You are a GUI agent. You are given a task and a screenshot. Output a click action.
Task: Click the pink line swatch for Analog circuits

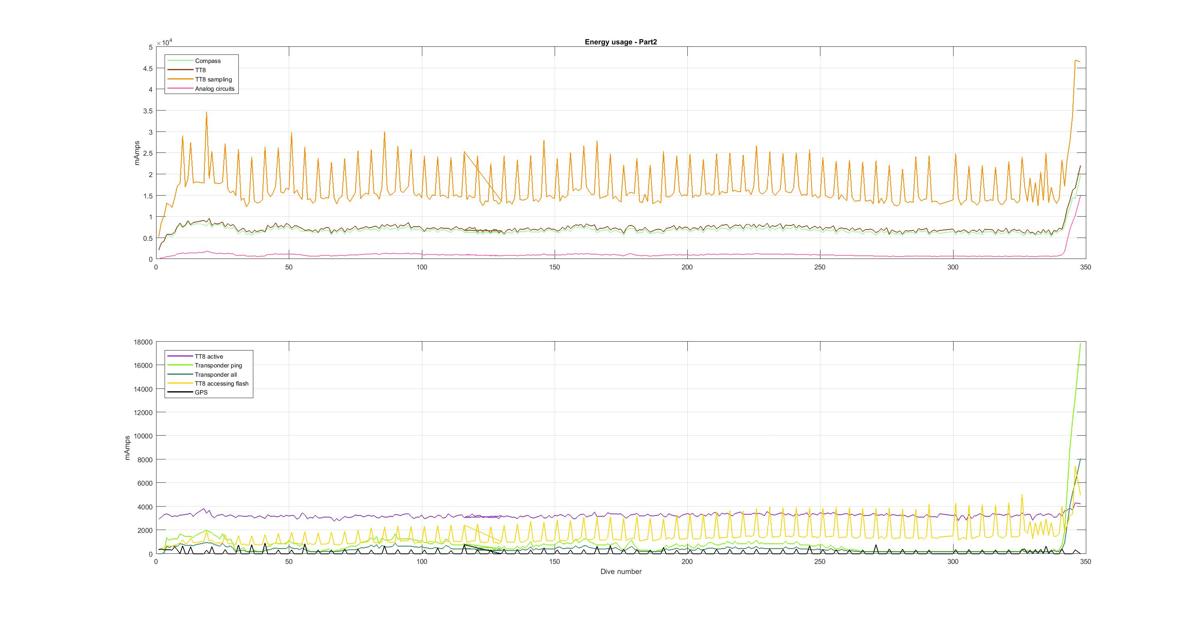point(181,89)
